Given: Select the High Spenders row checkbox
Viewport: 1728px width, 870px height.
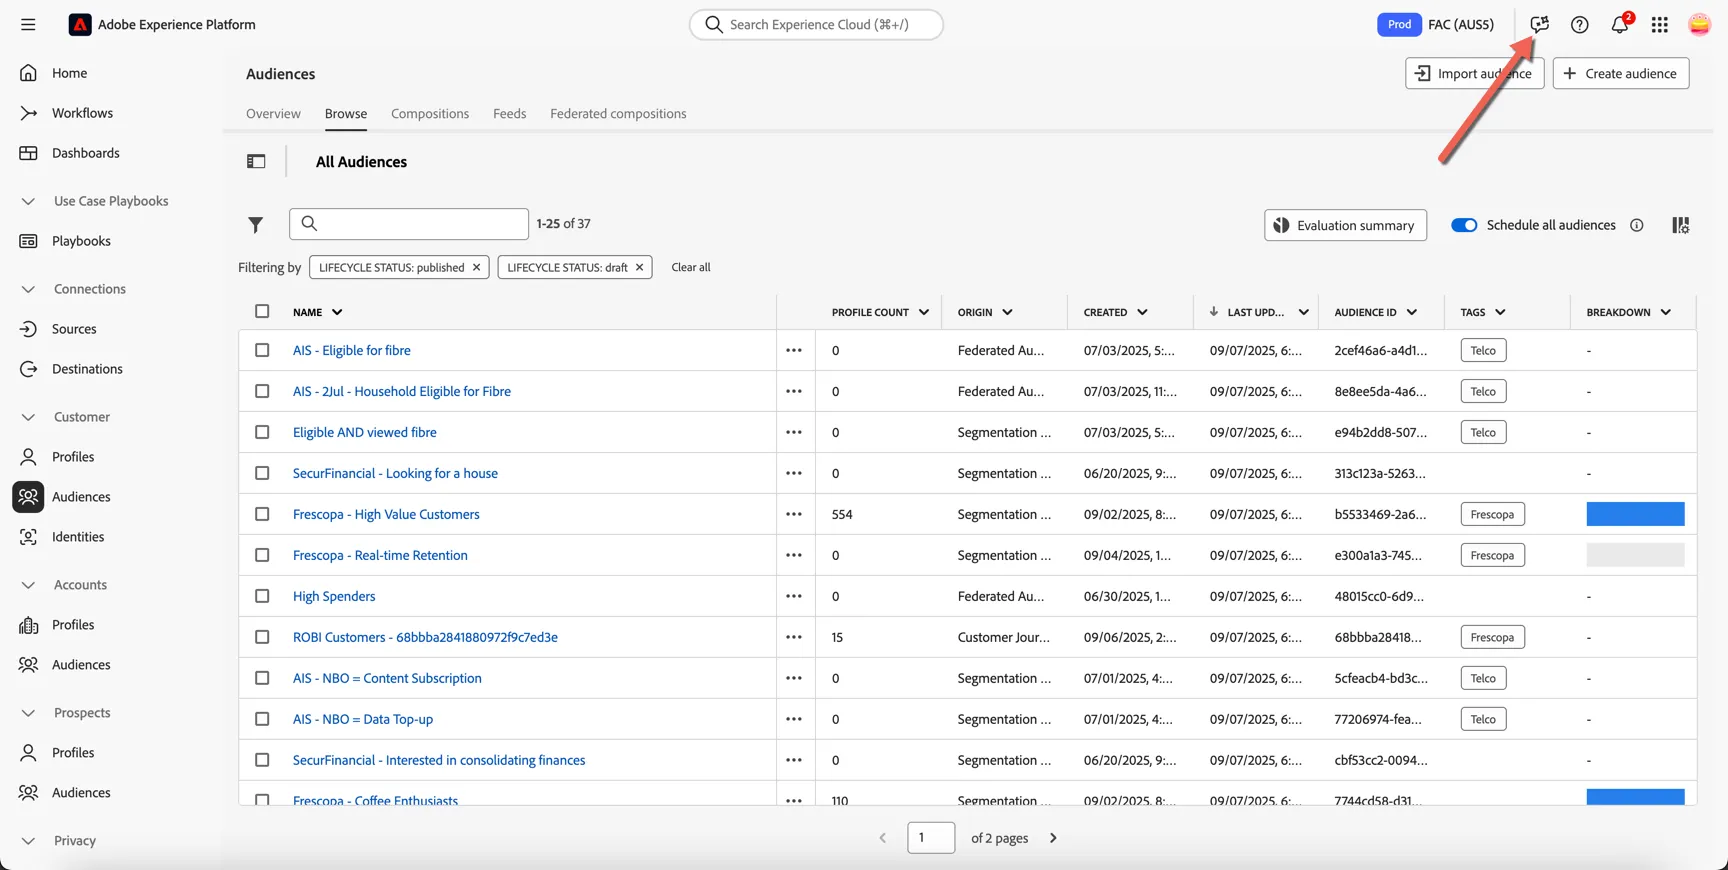Looking at the screenshot, I should (x=262, y=596).
